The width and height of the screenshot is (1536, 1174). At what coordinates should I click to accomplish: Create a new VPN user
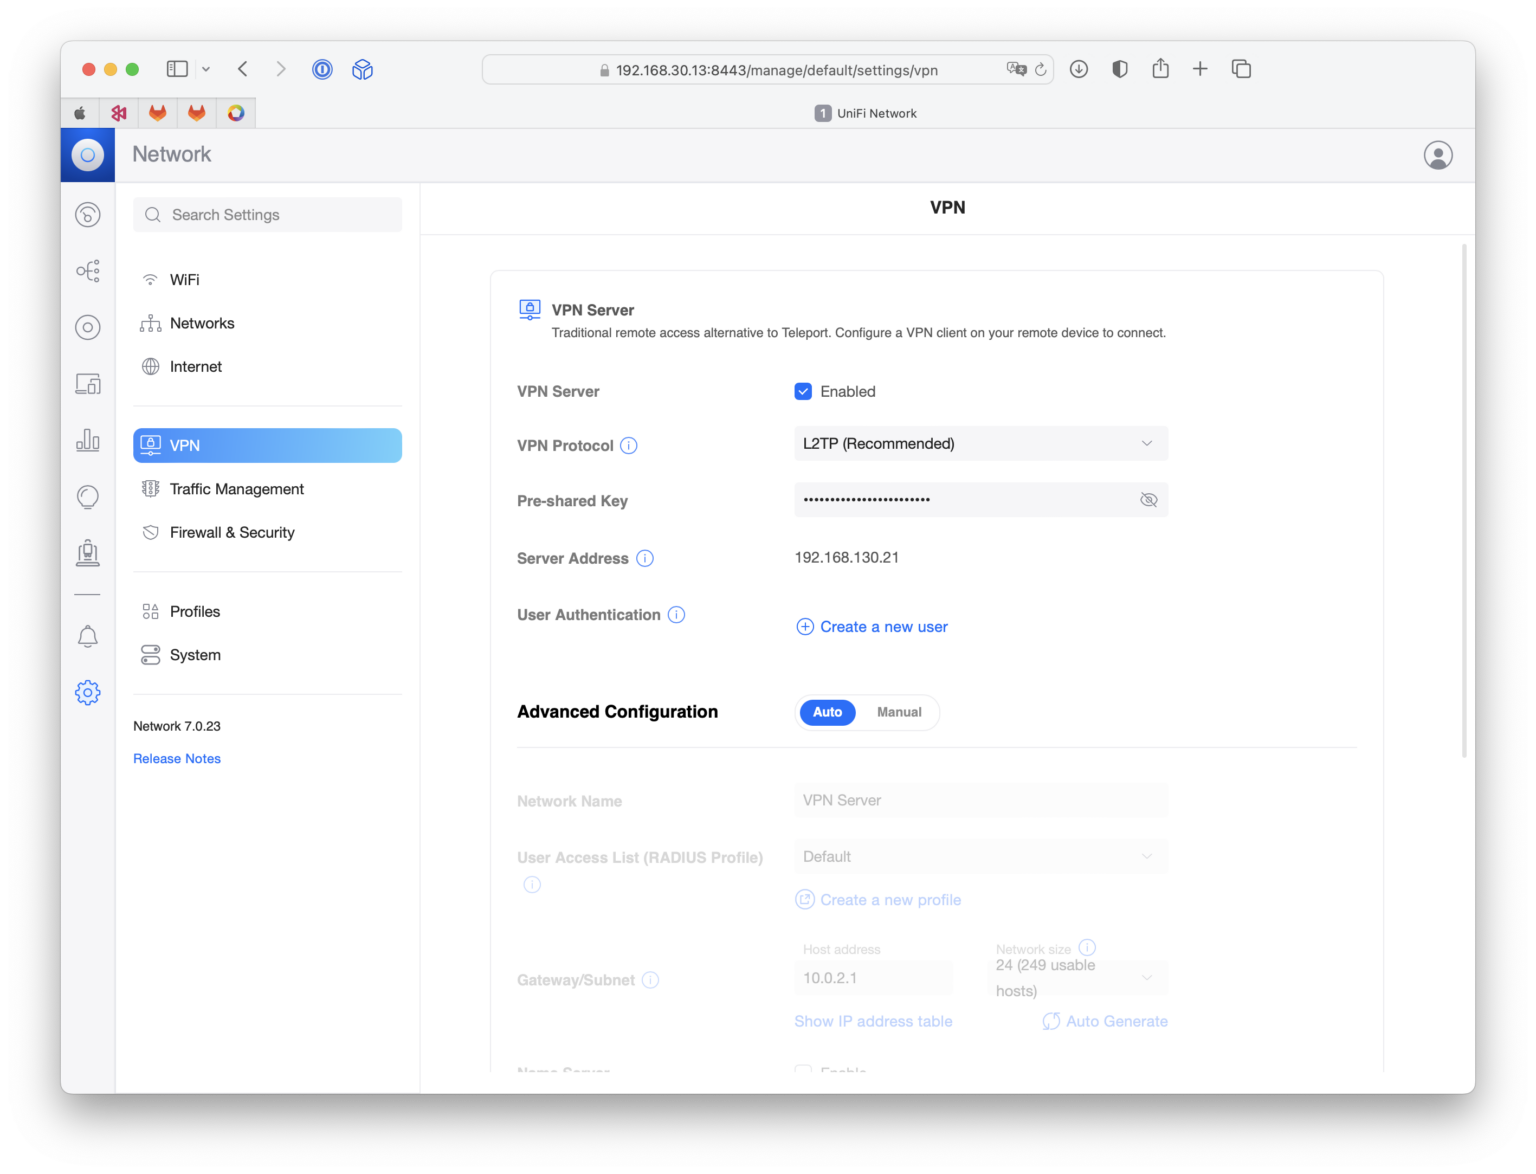pyautogui.click(x=871, y=626)
